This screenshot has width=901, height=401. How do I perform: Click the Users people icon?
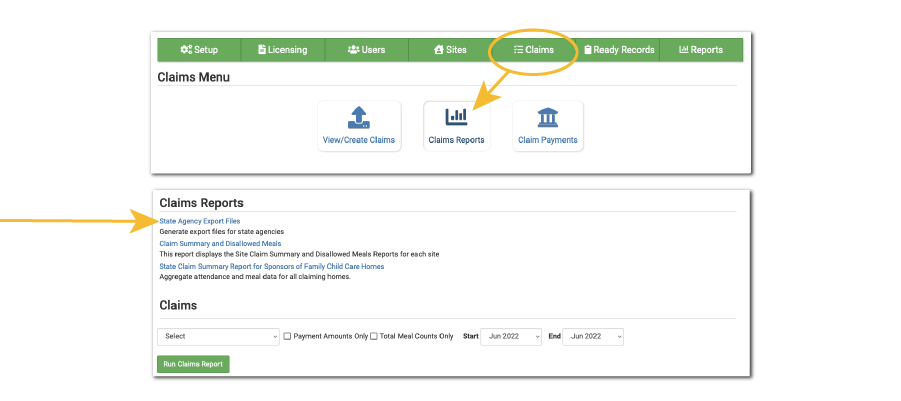pos(353,50)
